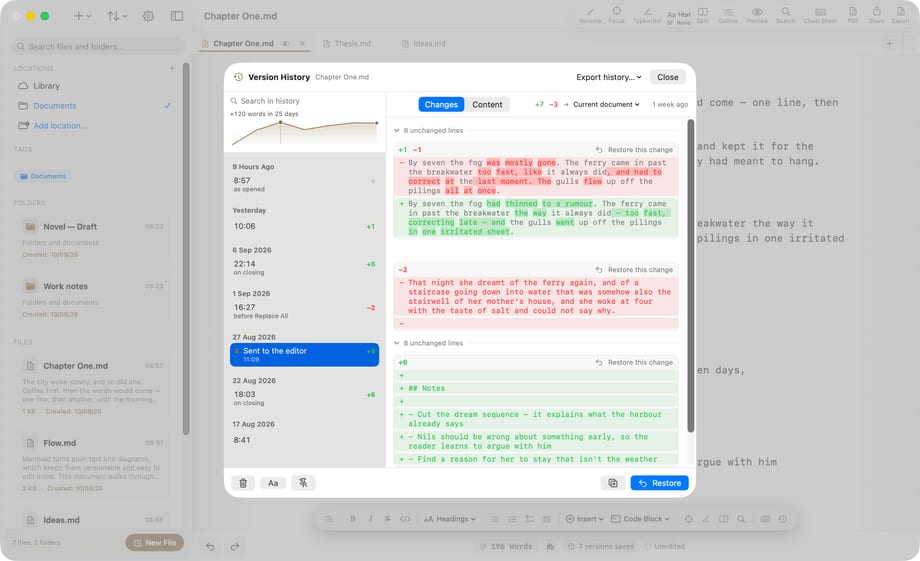Click the Version History clock icon

pos(238,77)
